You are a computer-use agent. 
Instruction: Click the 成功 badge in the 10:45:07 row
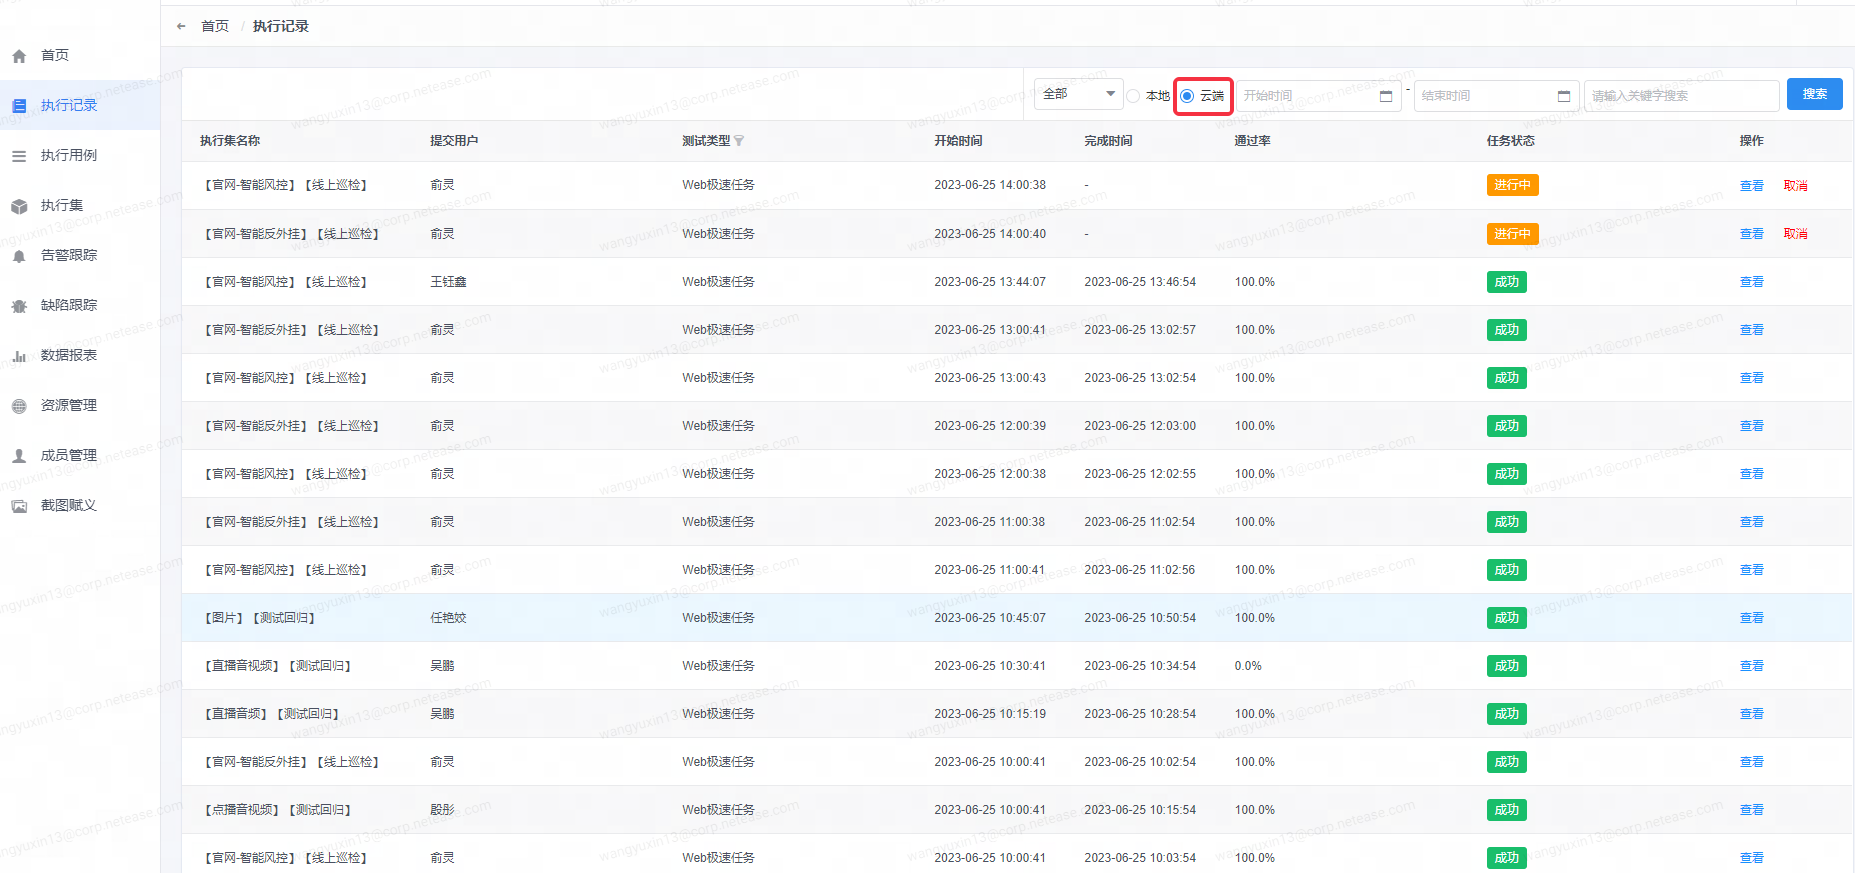pyautogui.click(x=1506, y=618)
